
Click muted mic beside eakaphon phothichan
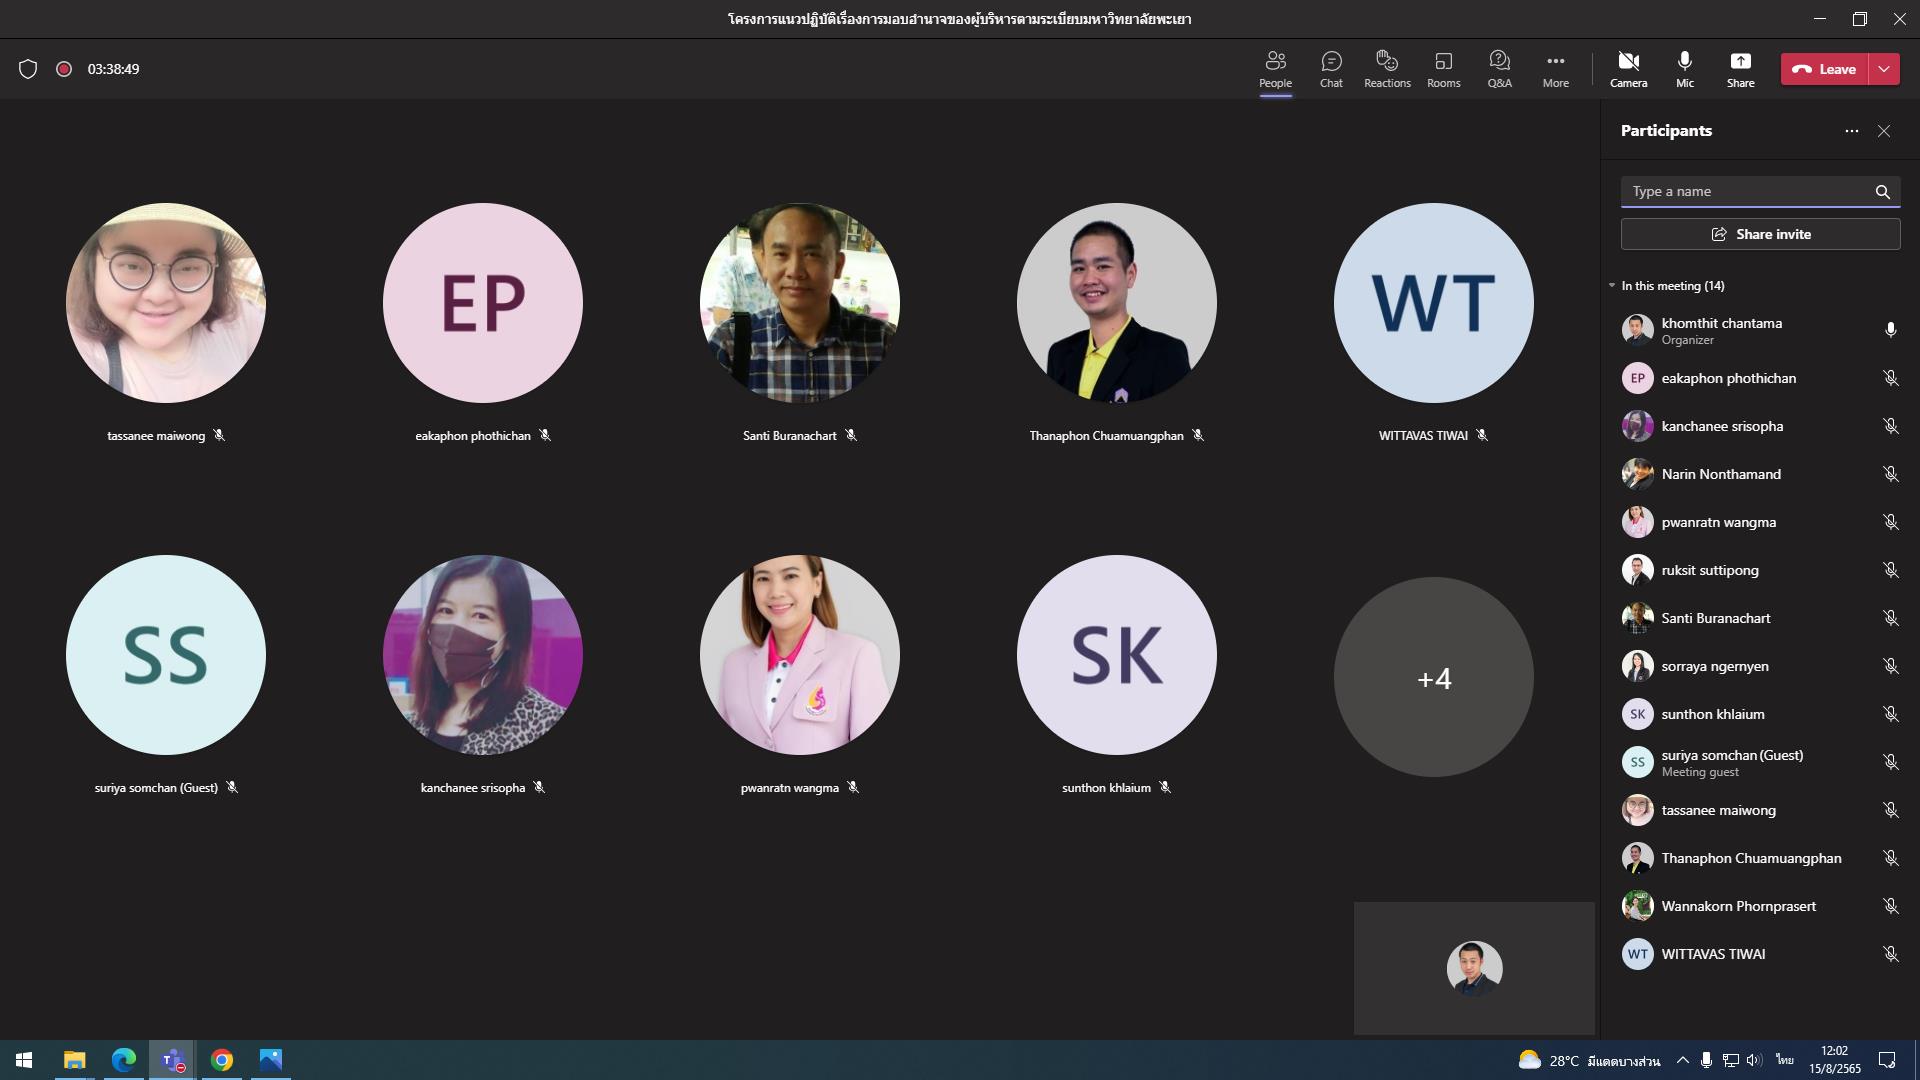click(x=1890, y=378)
